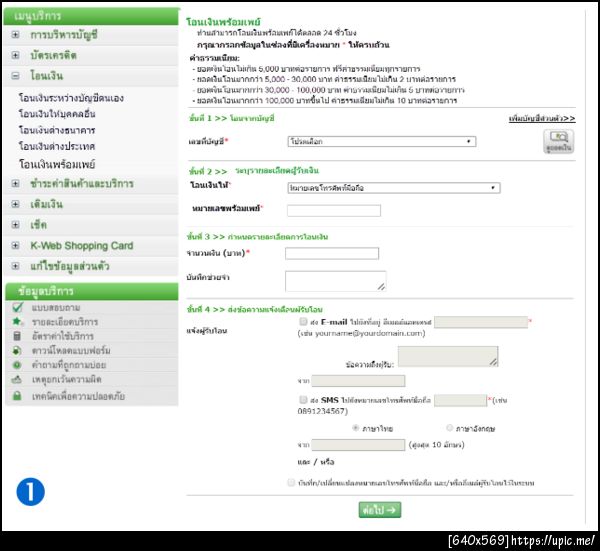Open โอนเงินระหว่างบัญชีตนเอง menu item
600x551 pixels.
pos(71,98)
